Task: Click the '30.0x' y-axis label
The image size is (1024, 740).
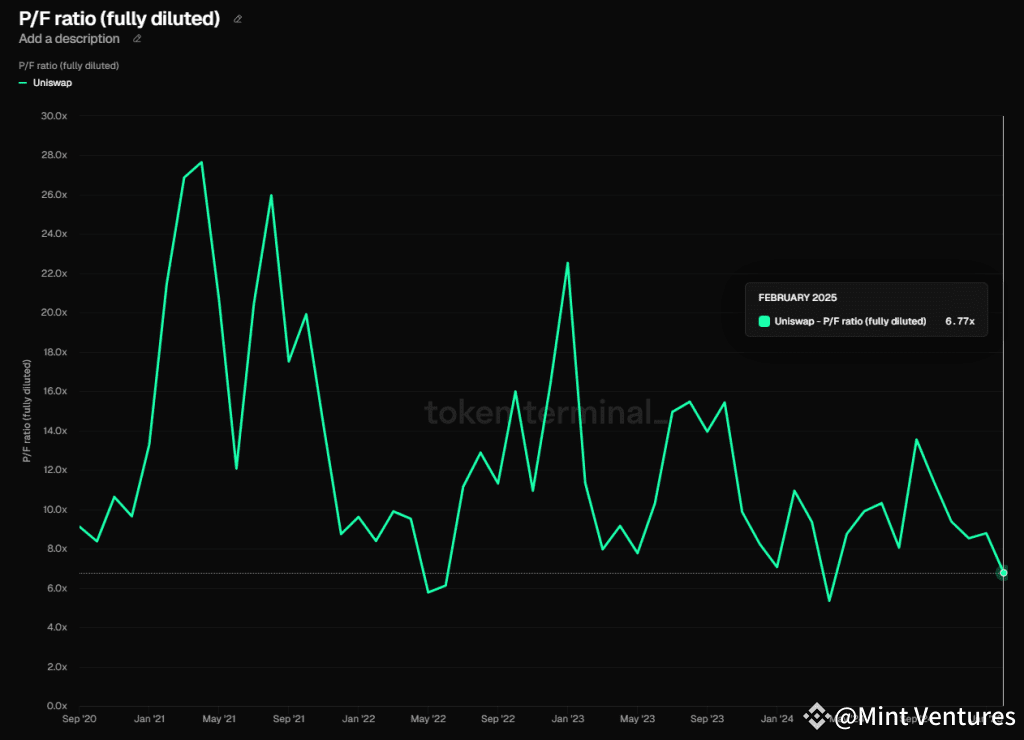Action: coord(54,116)
